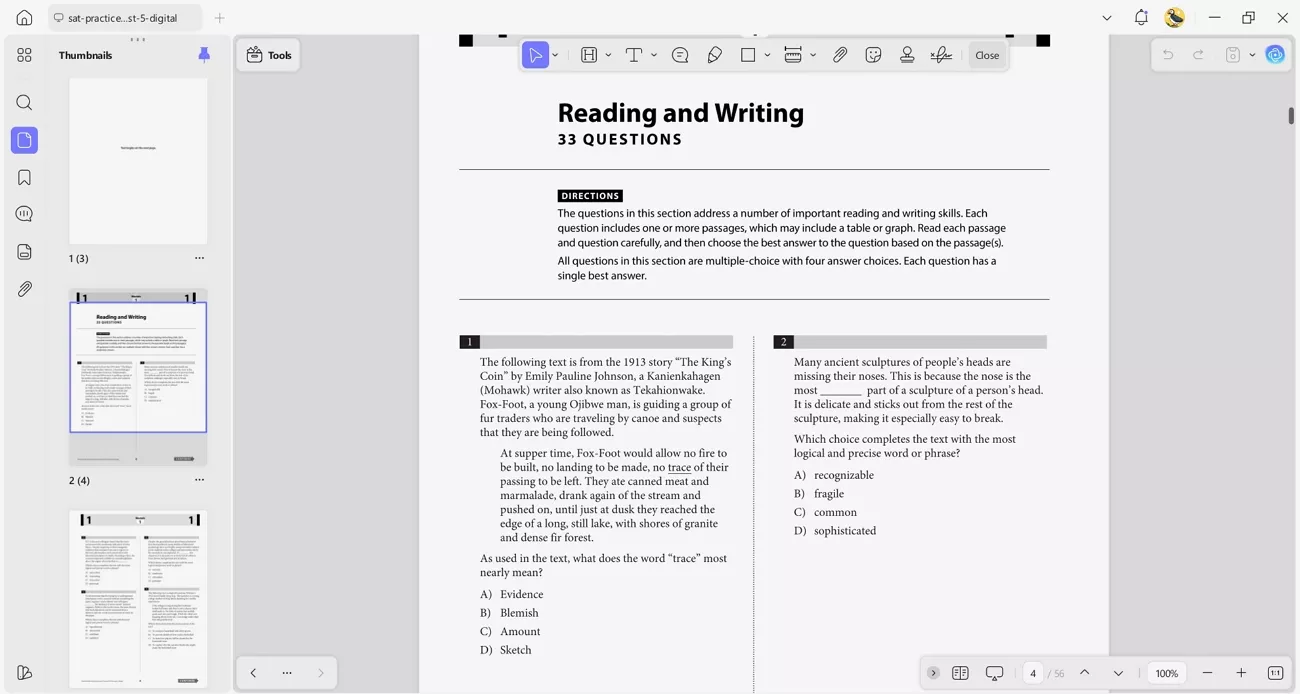The height and width of the screenshot is (694, 1300).
Task: Expand the highlight color dropdown
Action: (608, 55)
